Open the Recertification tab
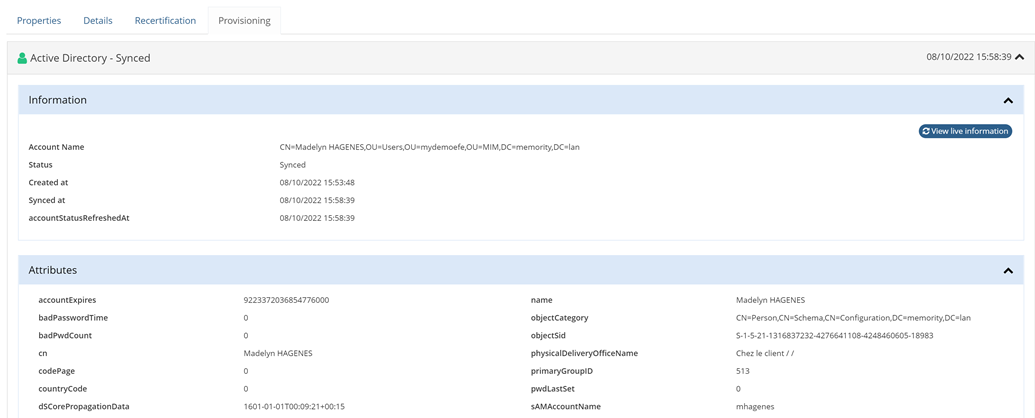The height and width of the screenshot is (418, 1035). [165, 20]
